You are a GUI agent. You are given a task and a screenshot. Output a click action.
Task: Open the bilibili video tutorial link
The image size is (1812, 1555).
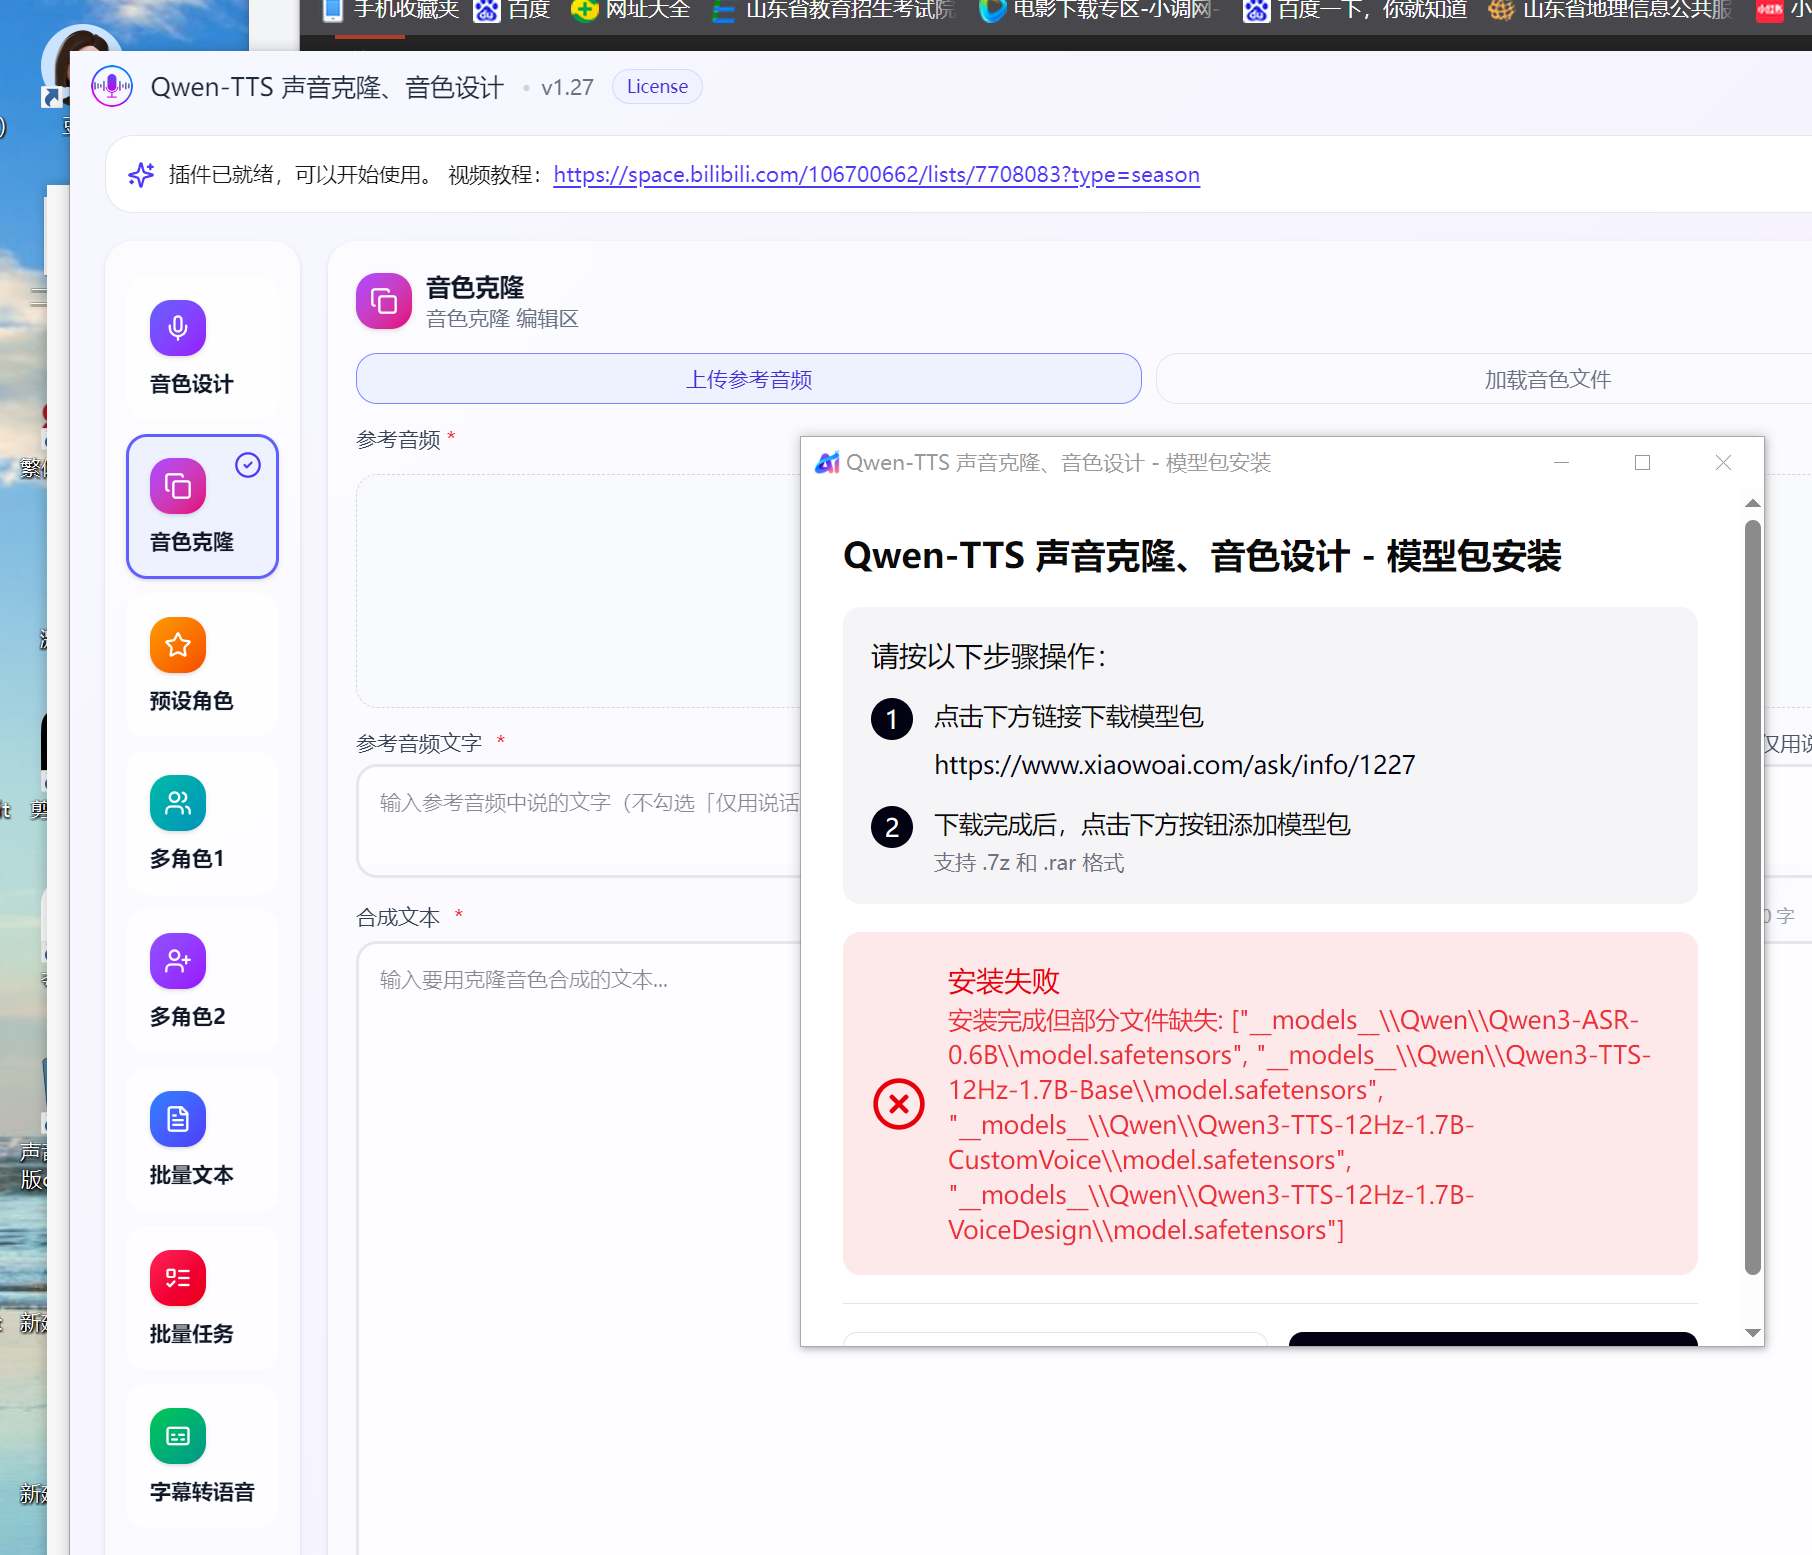click(876, 175)
